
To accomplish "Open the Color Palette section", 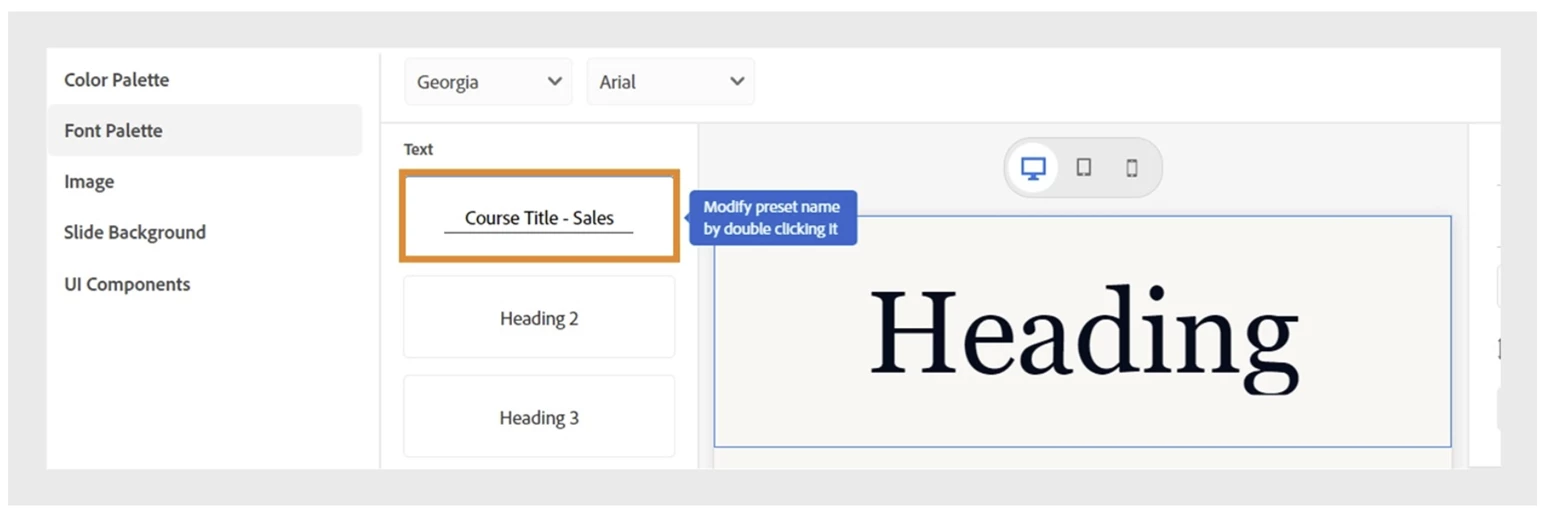I will [117, 80].
